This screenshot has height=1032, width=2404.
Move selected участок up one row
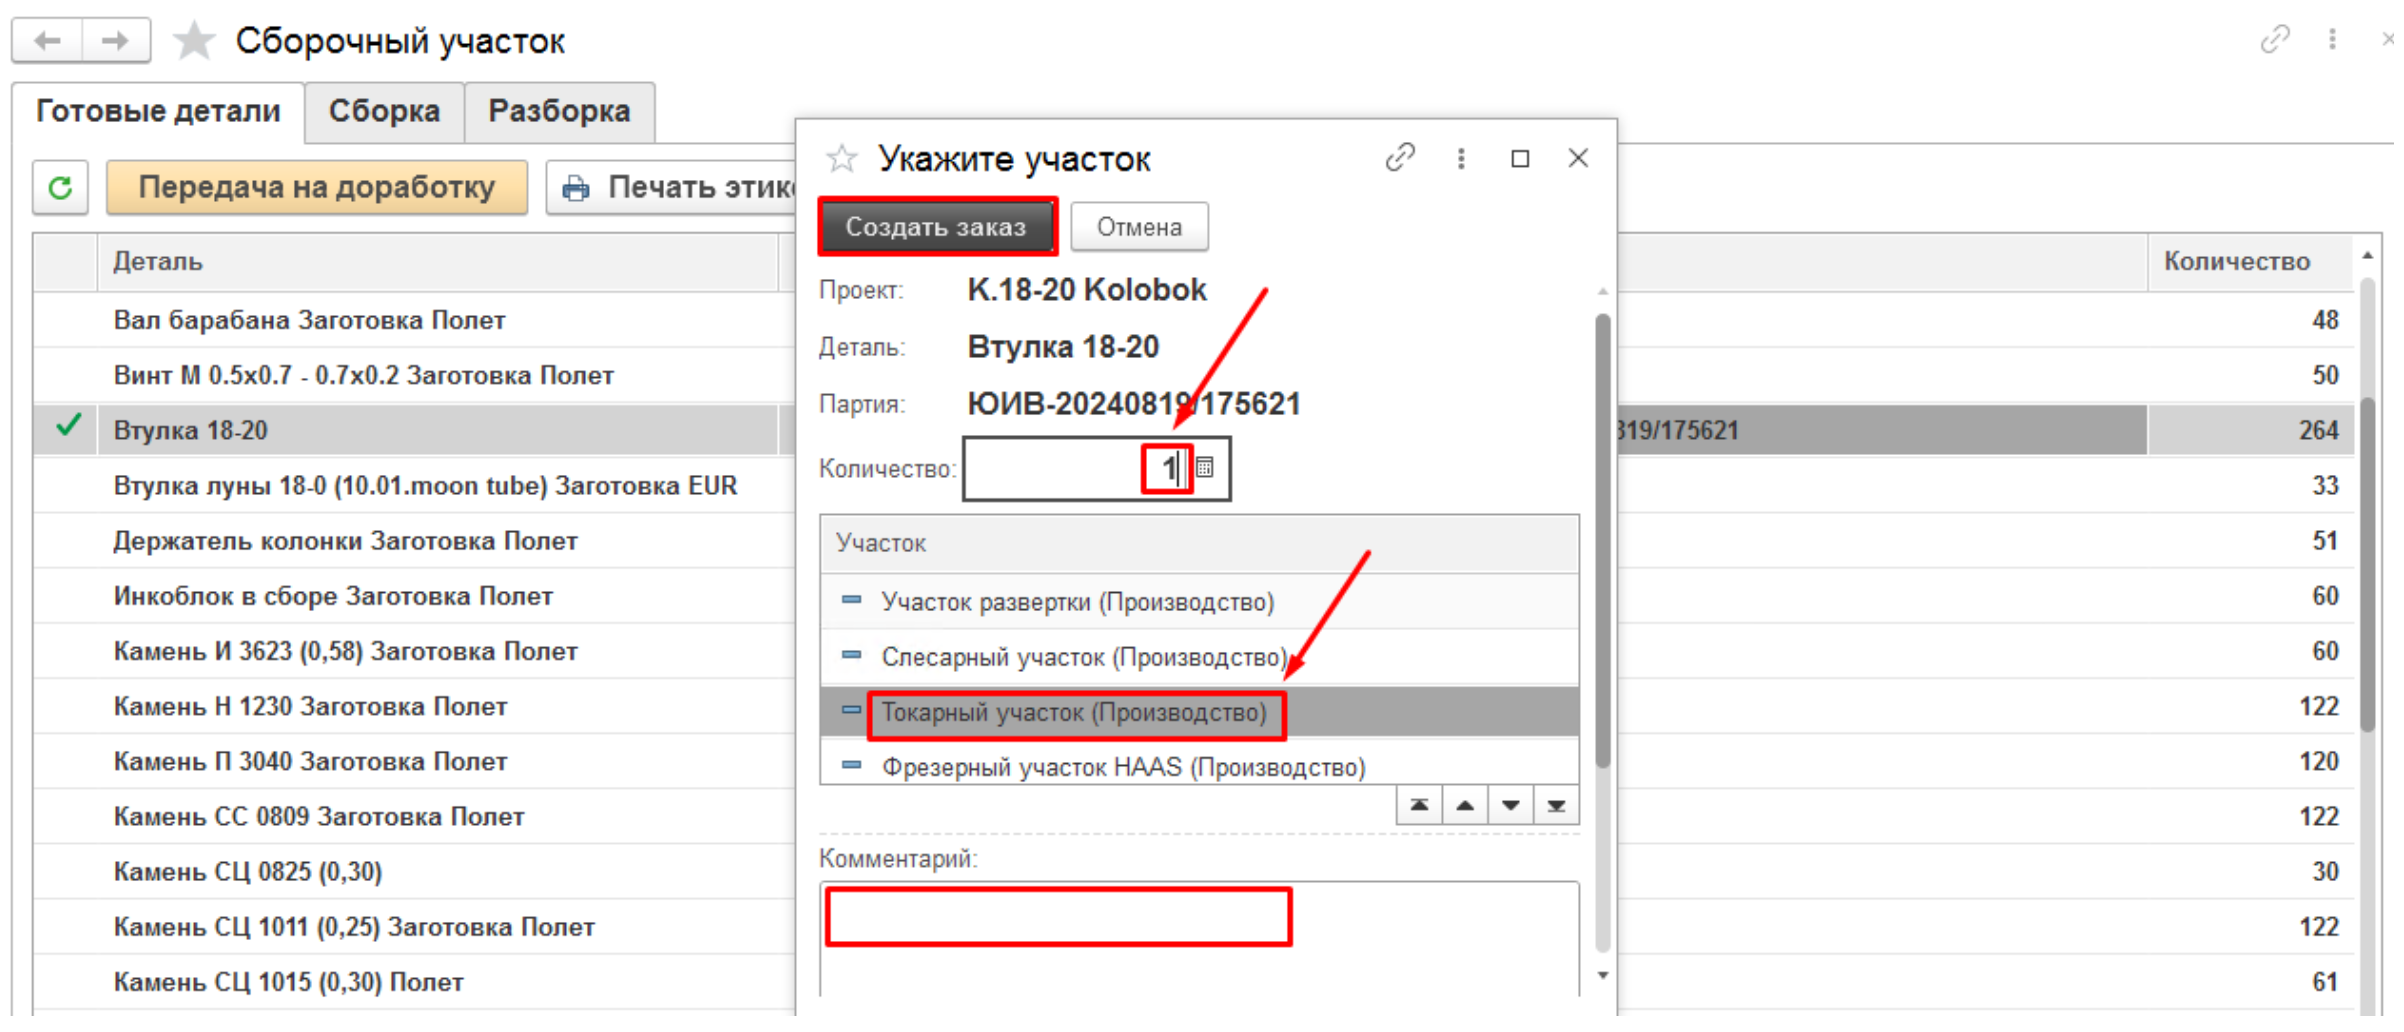point(1464,806)
